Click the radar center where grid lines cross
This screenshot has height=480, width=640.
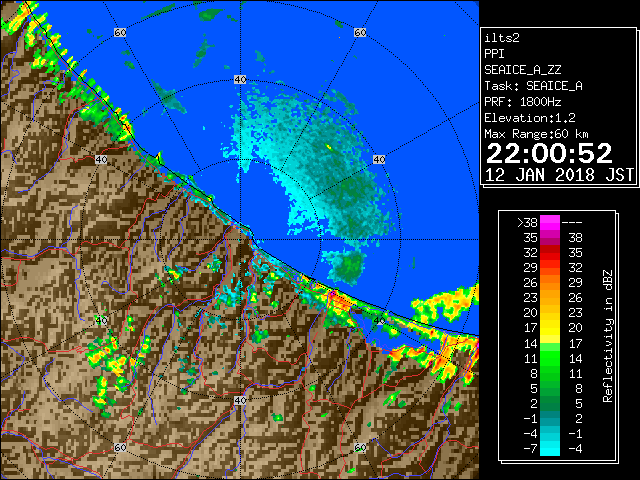[x=240, y=240]
